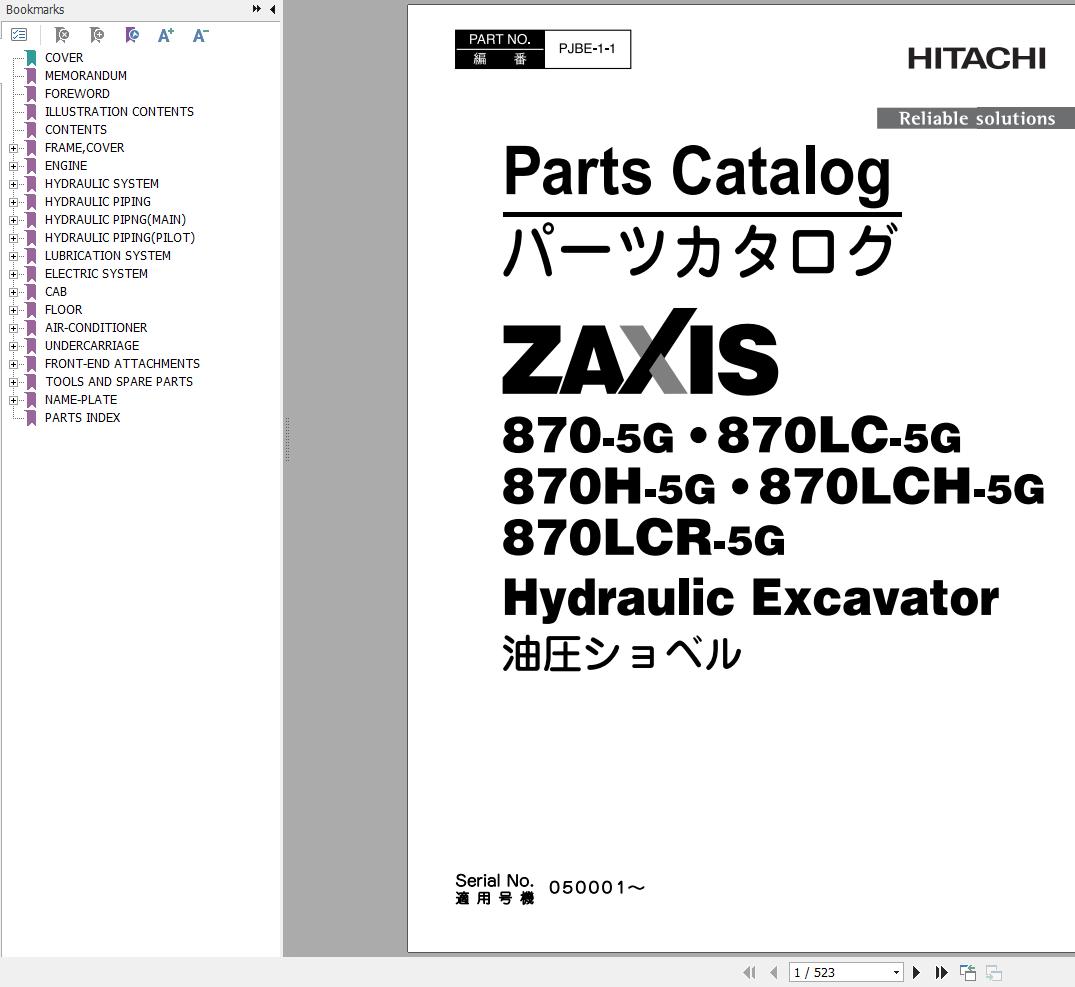Click the bookmark destination icon
The width and height of the screenshot is (1075, 987).
(x=132, y=34)
